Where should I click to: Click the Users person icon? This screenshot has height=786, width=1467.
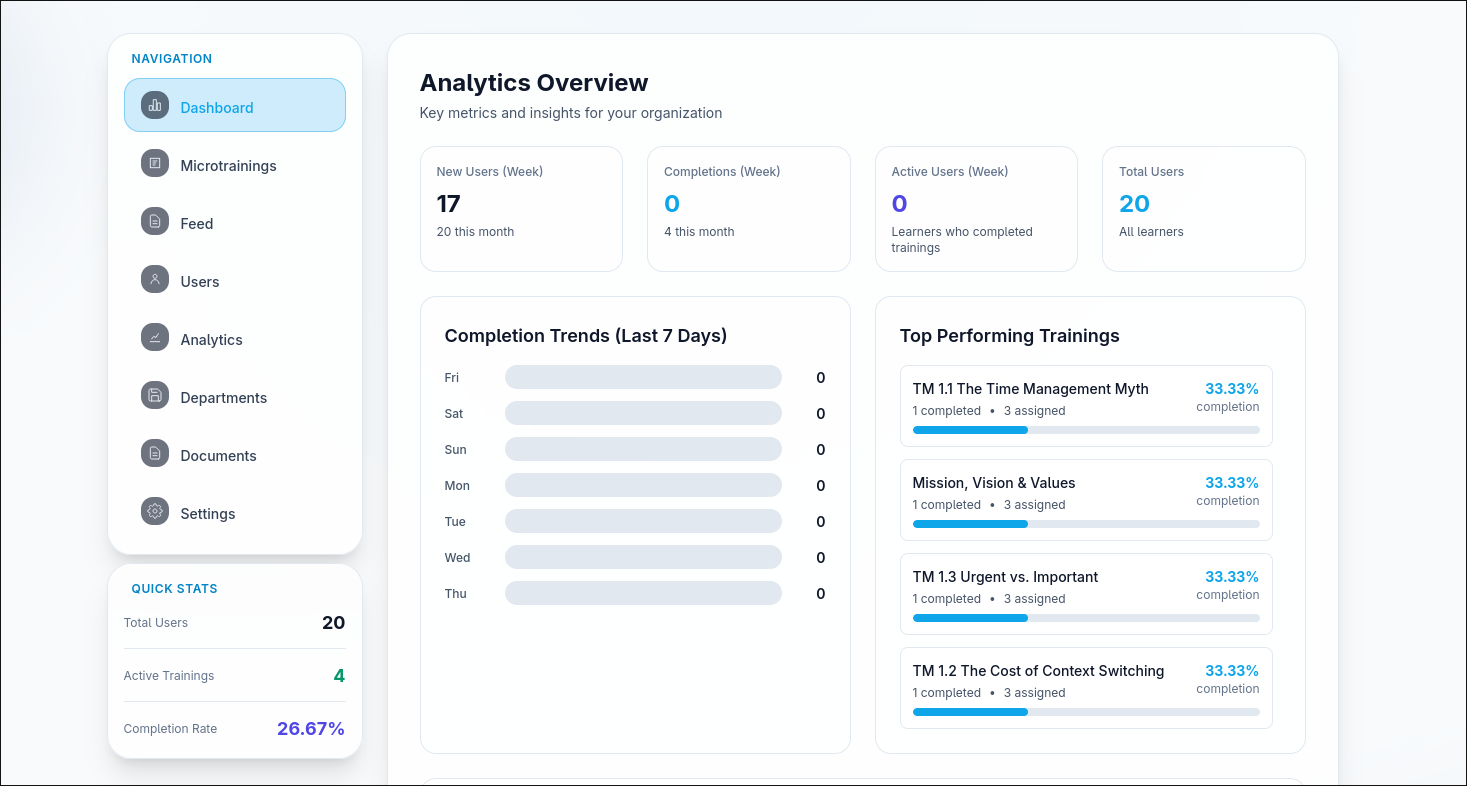[x=155, y=279]
